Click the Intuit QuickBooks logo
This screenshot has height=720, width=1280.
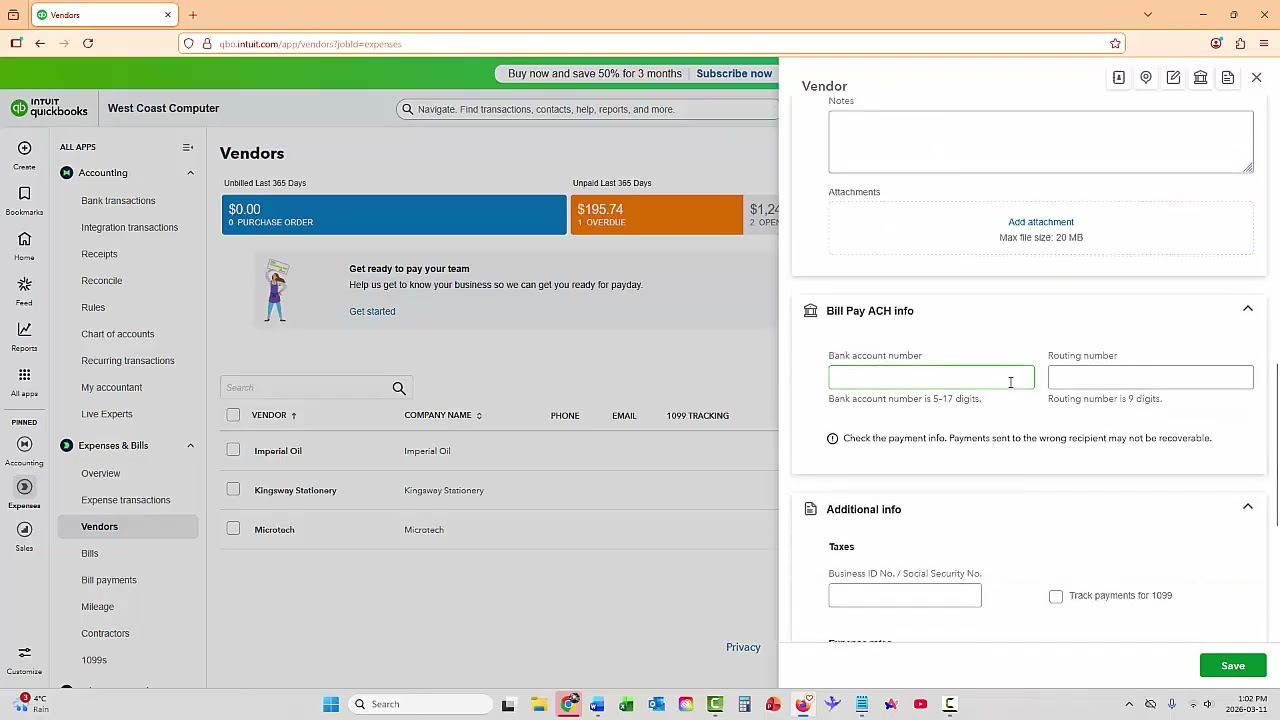point(49,108)
